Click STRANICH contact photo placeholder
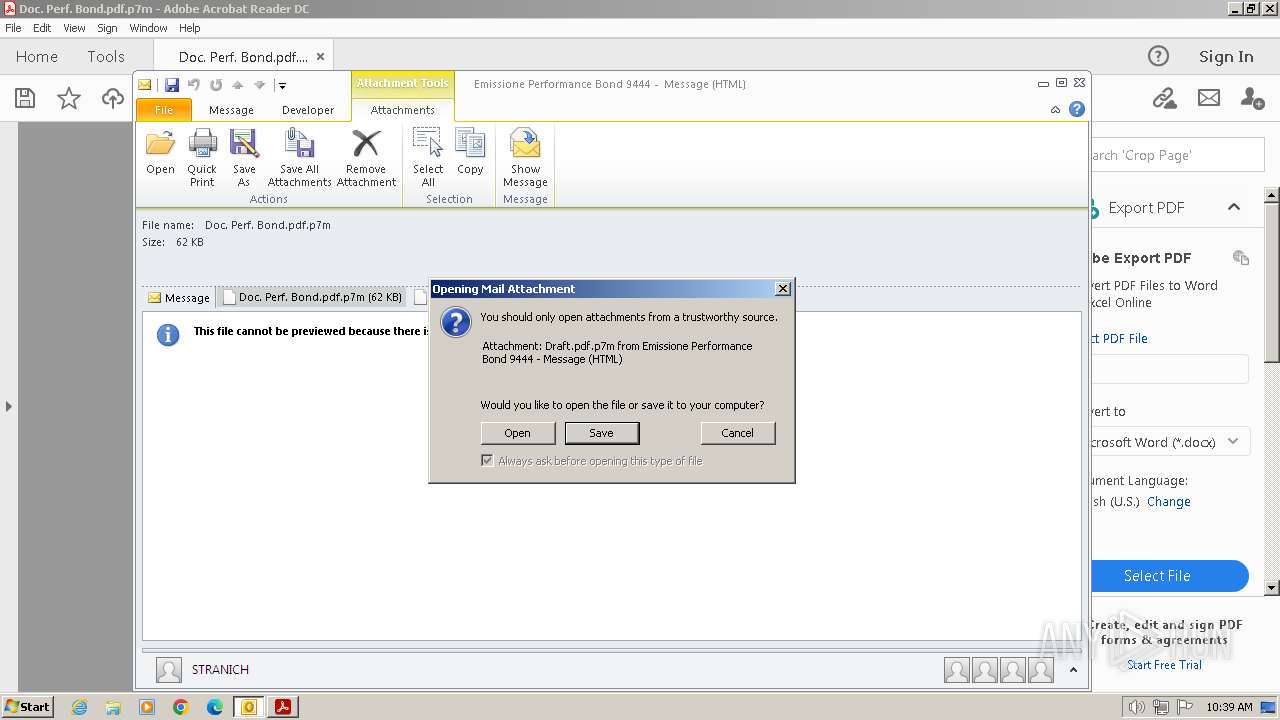The image size is (1280, 720). [x=169, y=670]
